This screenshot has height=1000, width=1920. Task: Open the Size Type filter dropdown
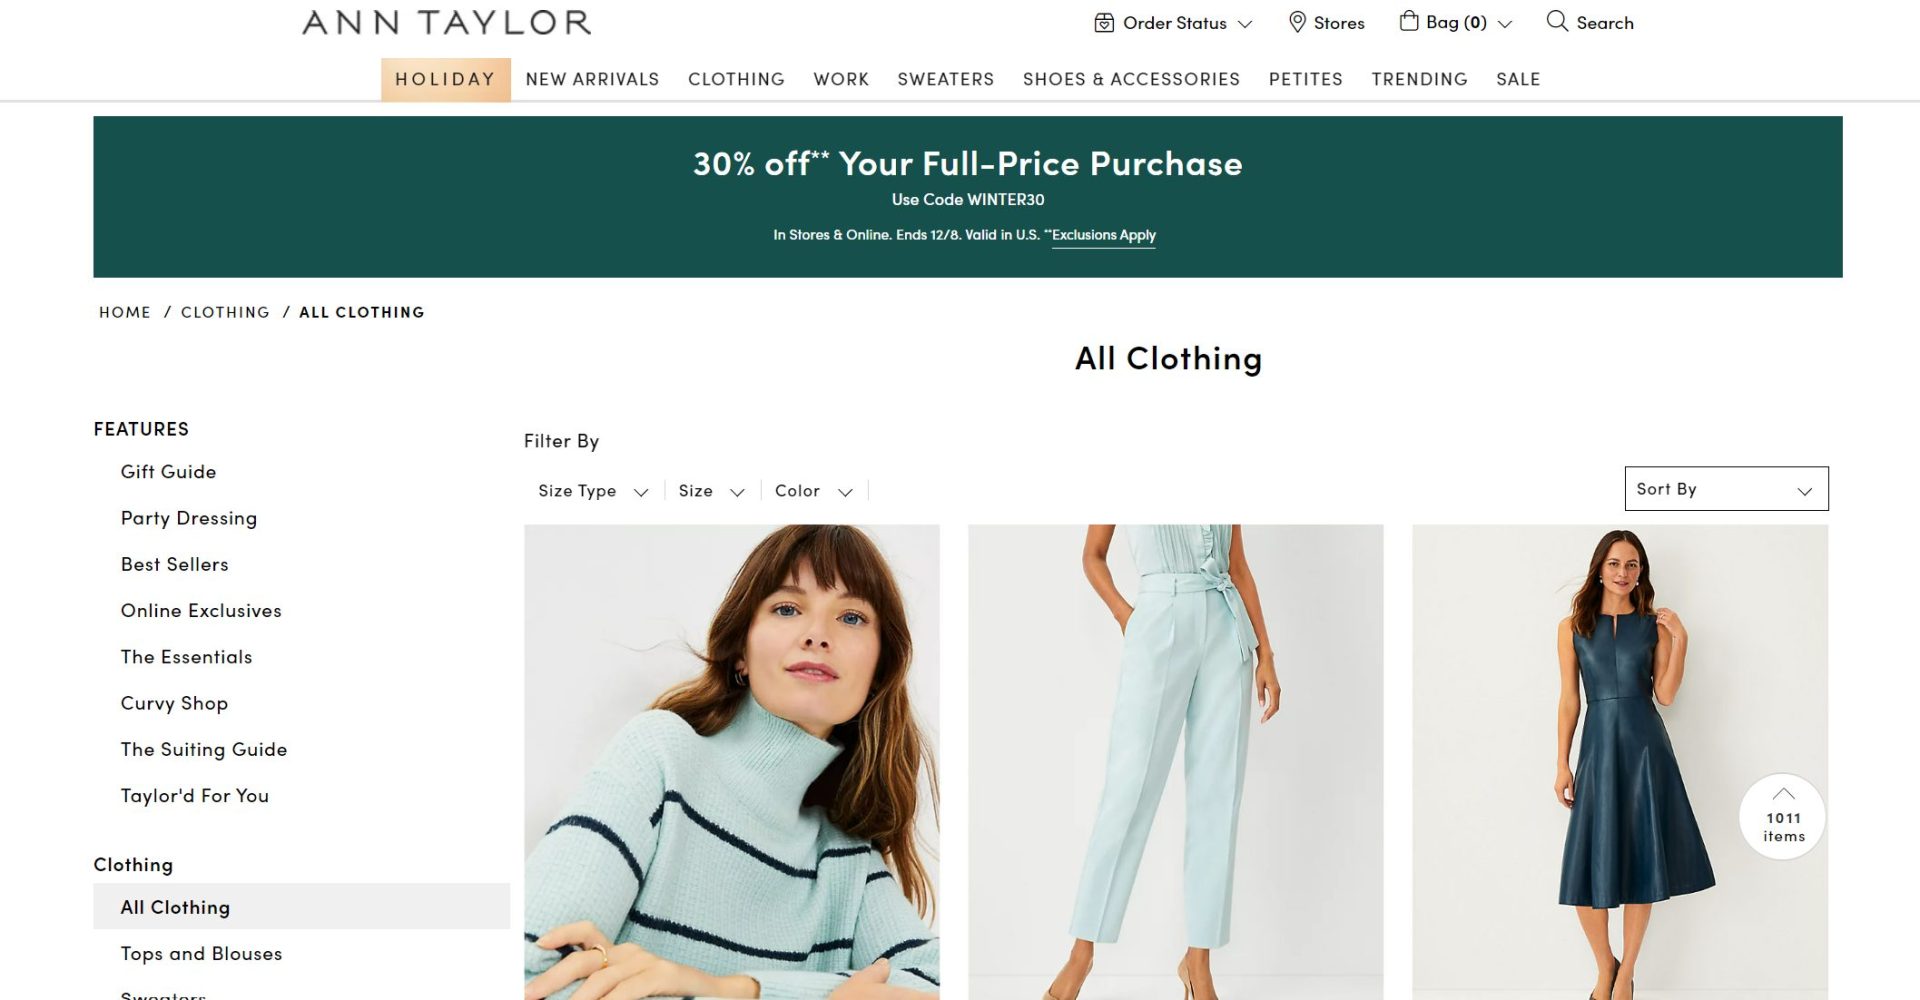593,491
